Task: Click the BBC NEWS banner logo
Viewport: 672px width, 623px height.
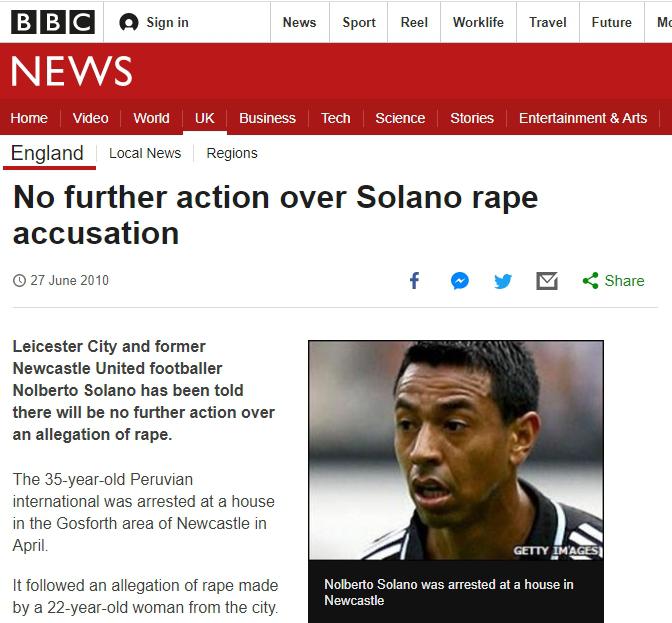Action: tap(71, 71)
